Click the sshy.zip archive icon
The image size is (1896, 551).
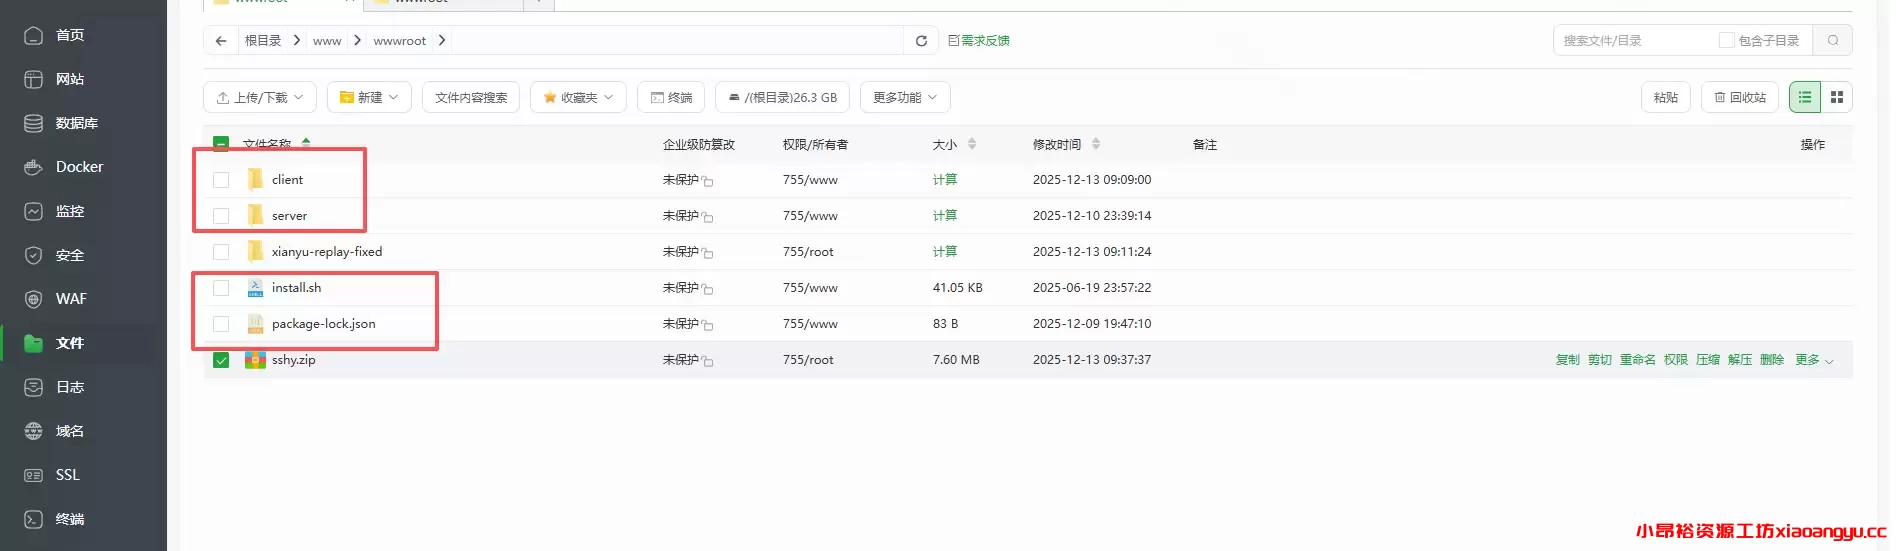[x=255, y=359]
